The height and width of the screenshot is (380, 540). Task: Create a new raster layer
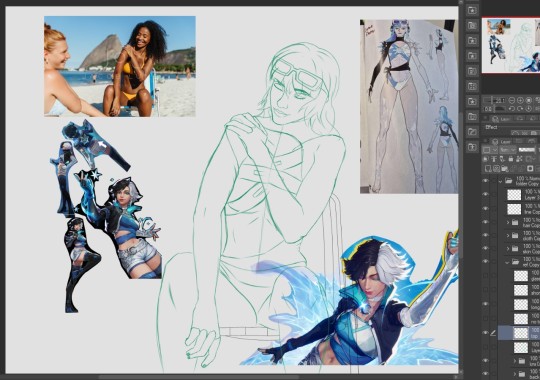[x=488, y=168]
